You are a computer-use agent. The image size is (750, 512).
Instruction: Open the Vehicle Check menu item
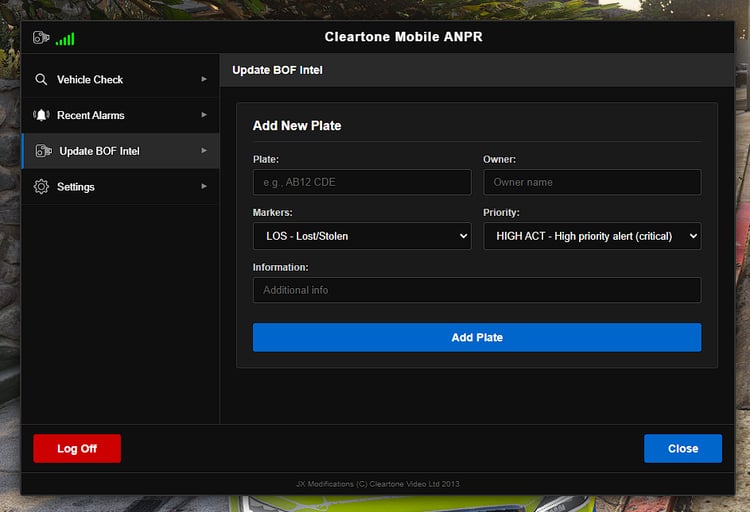(x=121, y=79)
